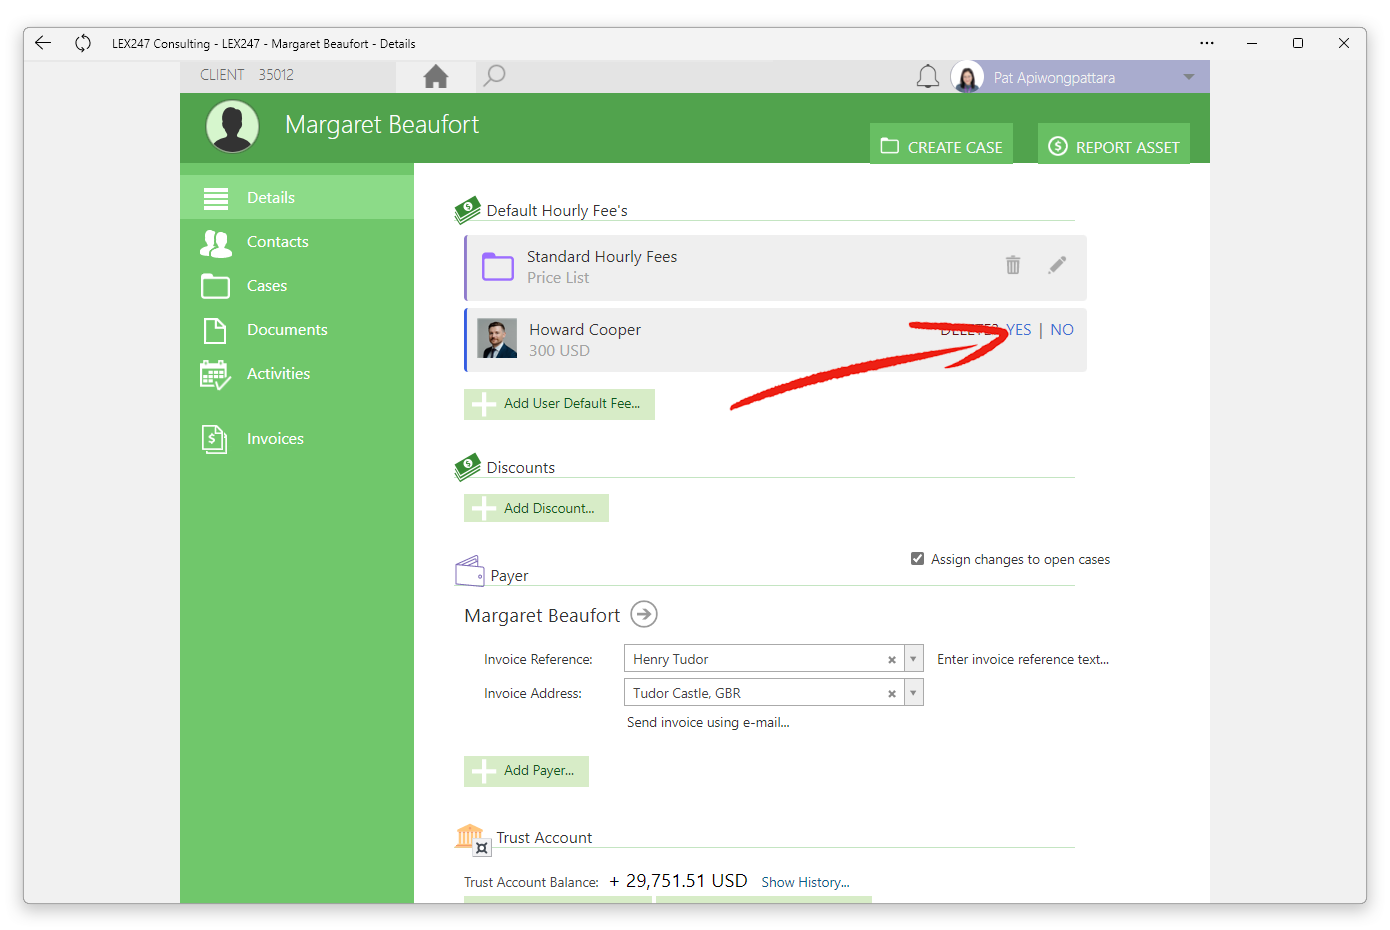The image size is (1390, 930).
Task: Toggle Assign changes to open cases checkbox
Action: 917,559
